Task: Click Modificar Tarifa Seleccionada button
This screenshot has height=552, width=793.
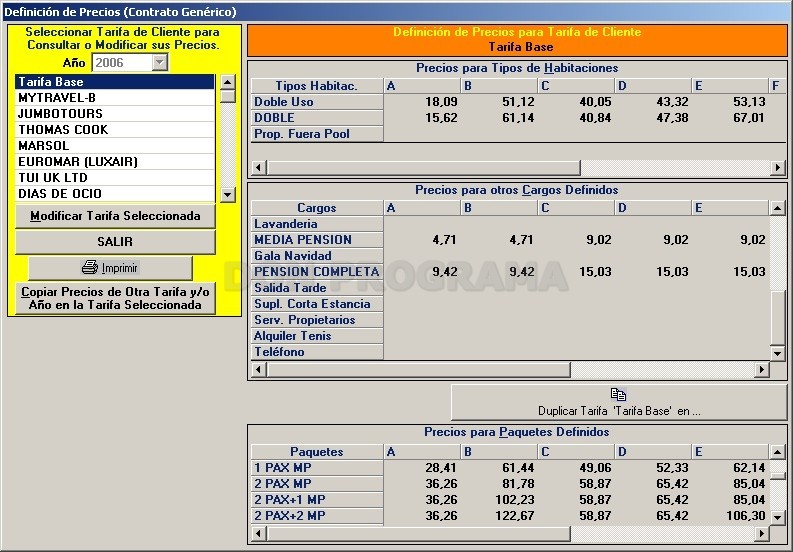Action: click(115, 216)
